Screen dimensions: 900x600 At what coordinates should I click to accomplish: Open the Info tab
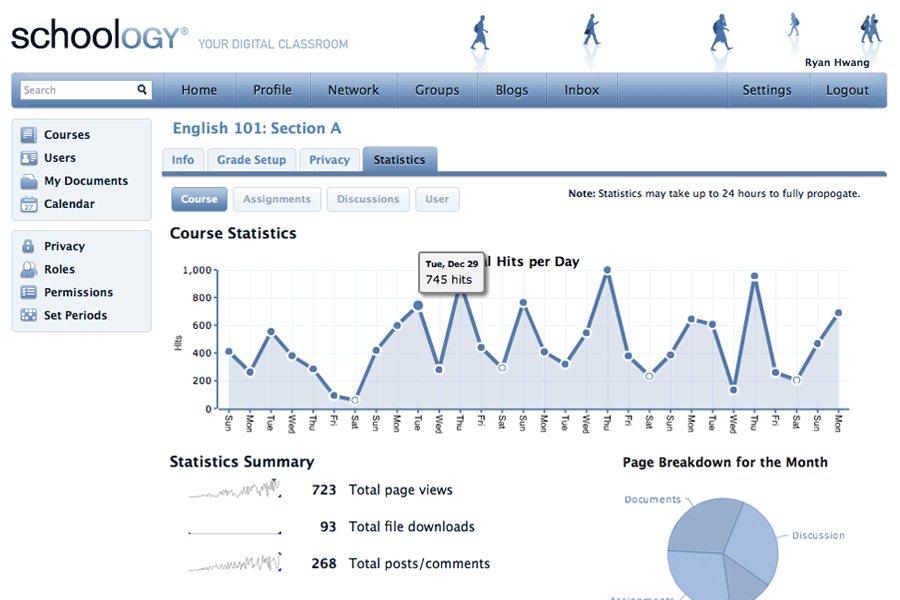click(x=183, y=160)
